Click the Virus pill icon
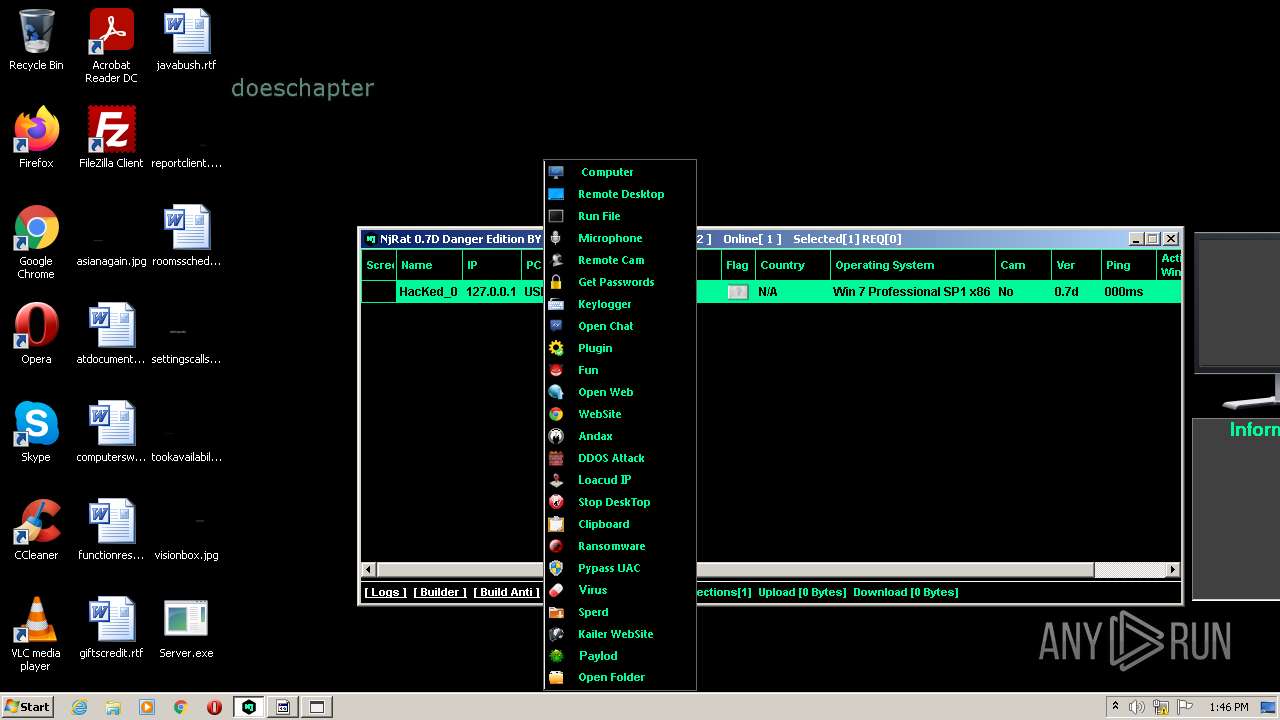Image resolution: width=1280 pixels, height=720 pixels. 556,590
